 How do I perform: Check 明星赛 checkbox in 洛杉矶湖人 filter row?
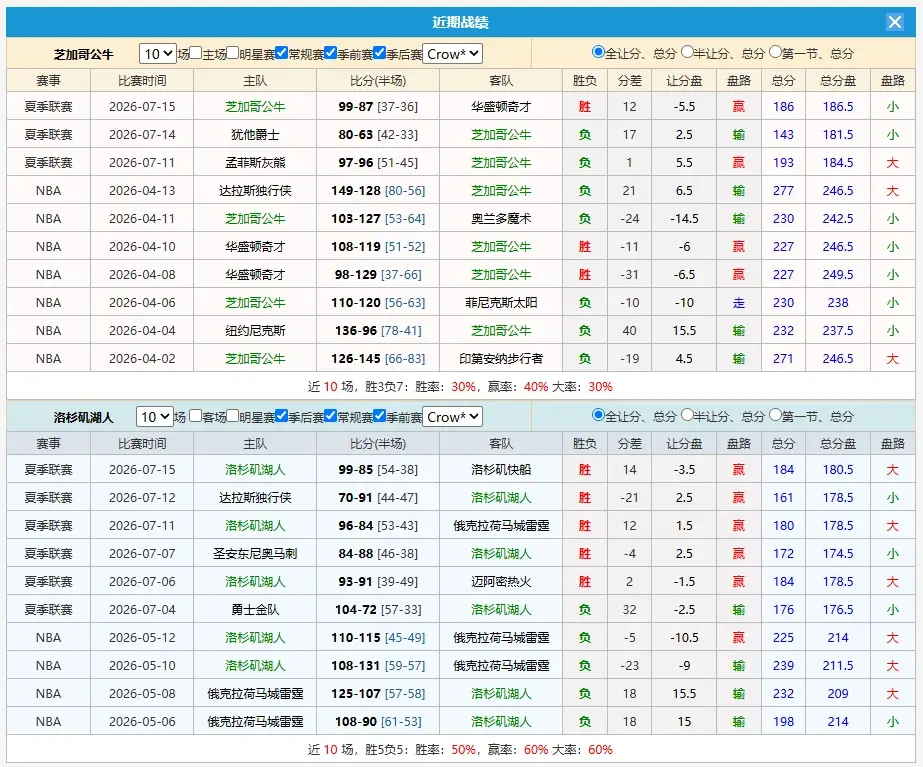point(233,416)
